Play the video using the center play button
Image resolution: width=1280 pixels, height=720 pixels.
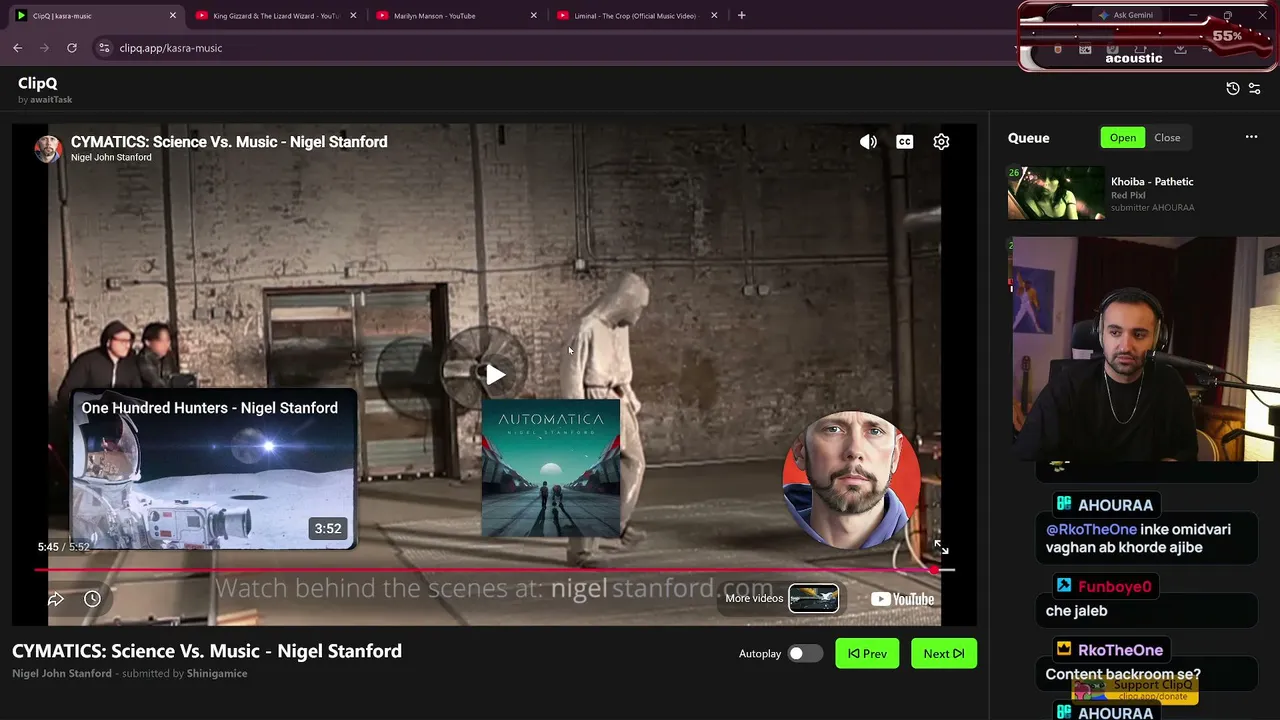point(495,375)
